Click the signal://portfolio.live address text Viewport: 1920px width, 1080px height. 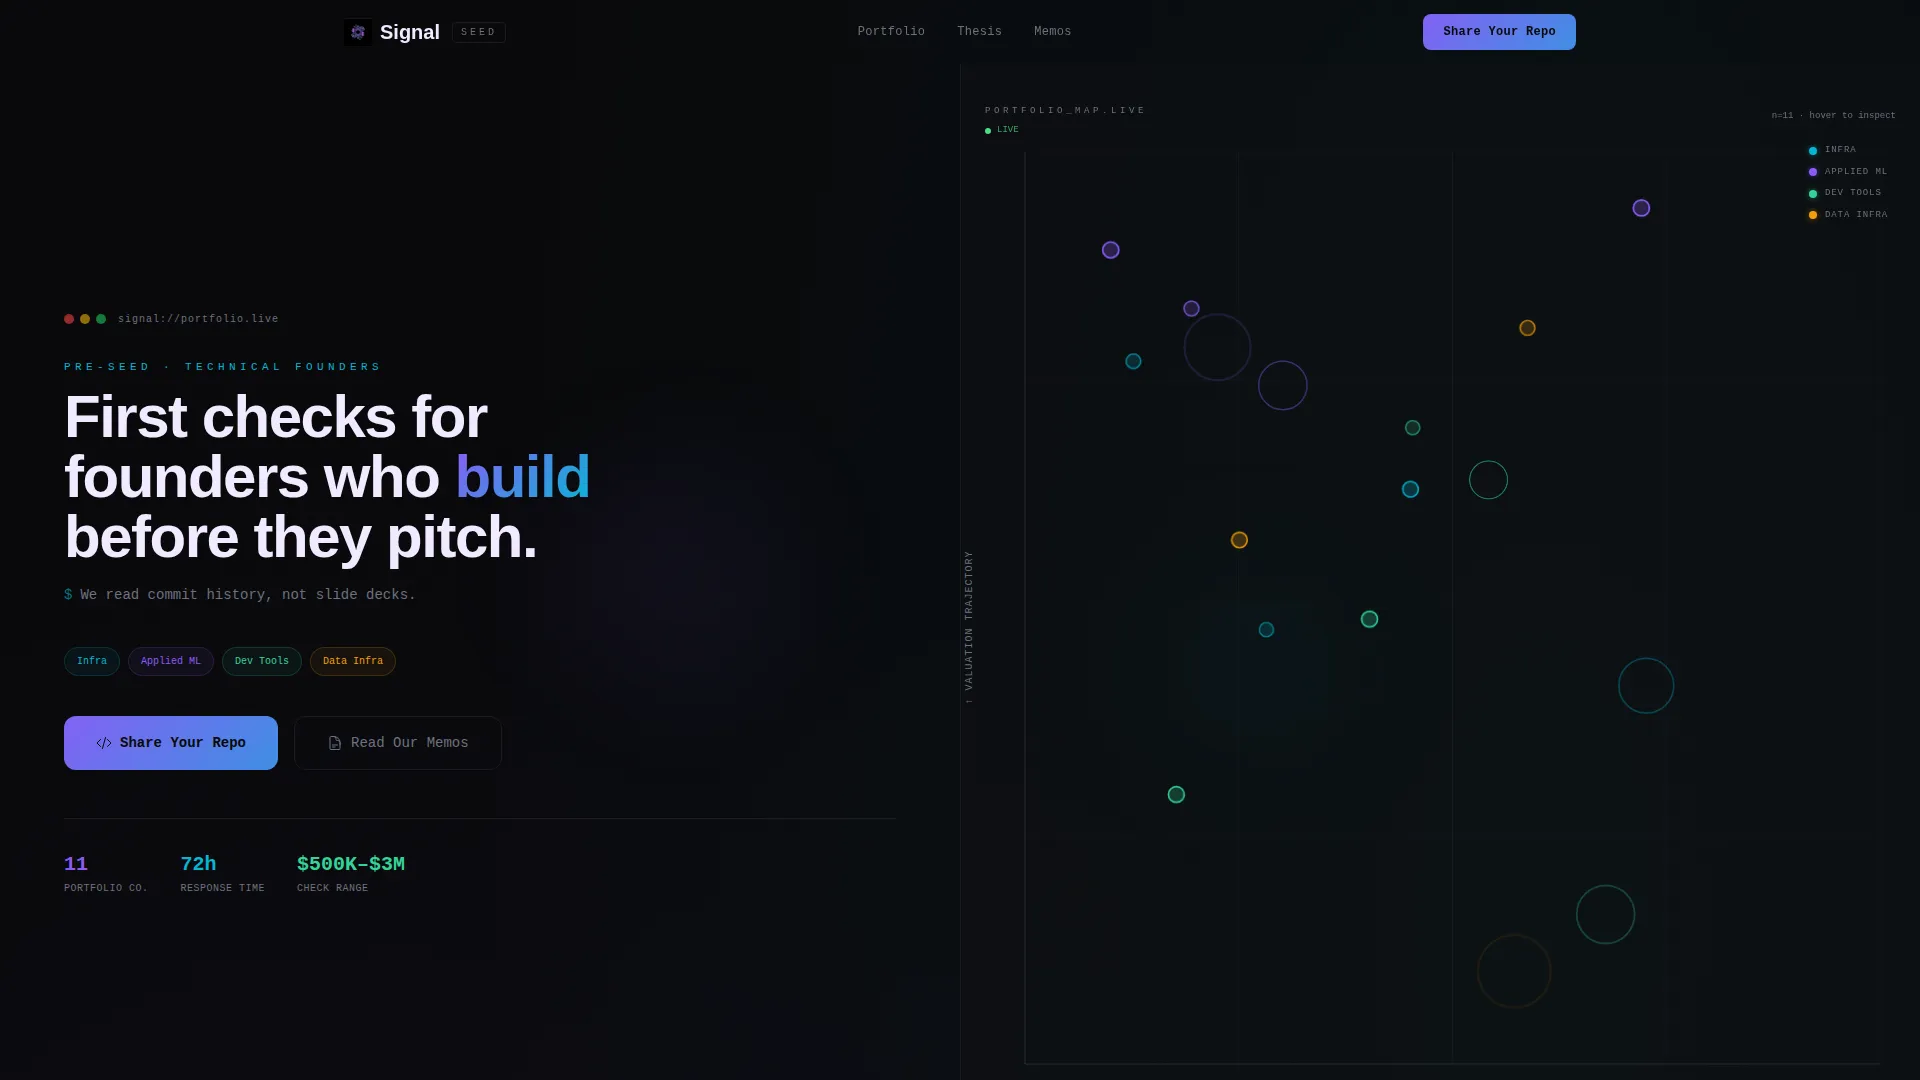tap(198, 319)
